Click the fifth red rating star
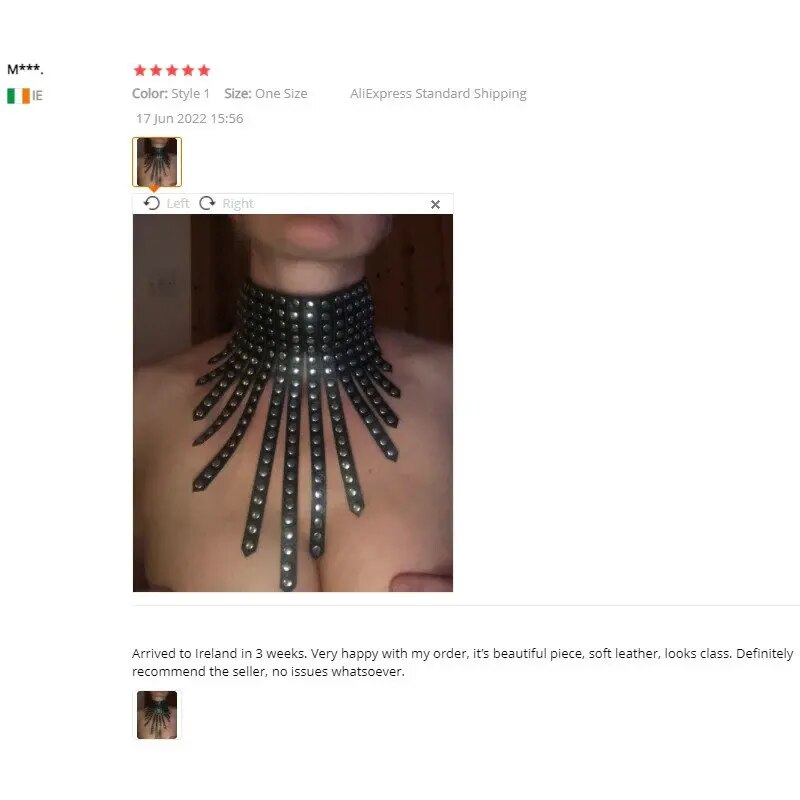 pyautogui.click(x=204, y=70)
